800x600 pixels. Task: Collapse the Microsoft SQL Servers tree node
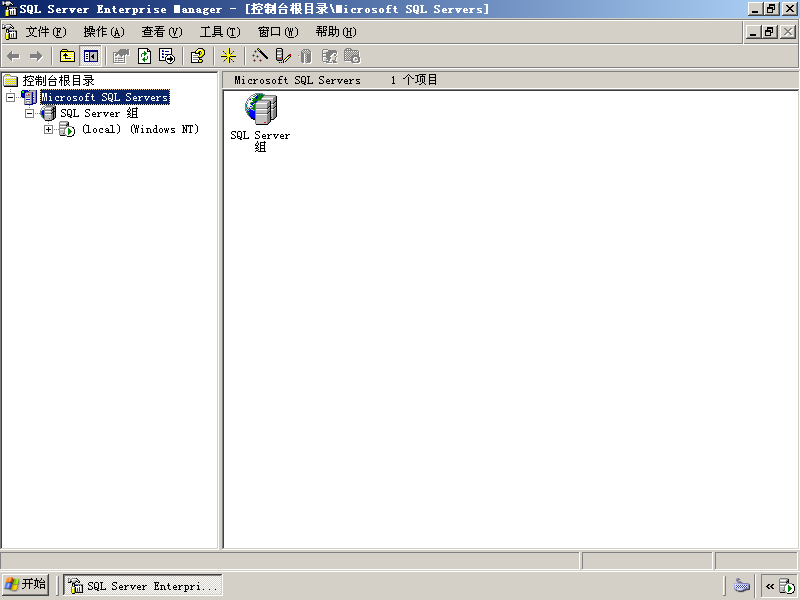tap(10, 97)
